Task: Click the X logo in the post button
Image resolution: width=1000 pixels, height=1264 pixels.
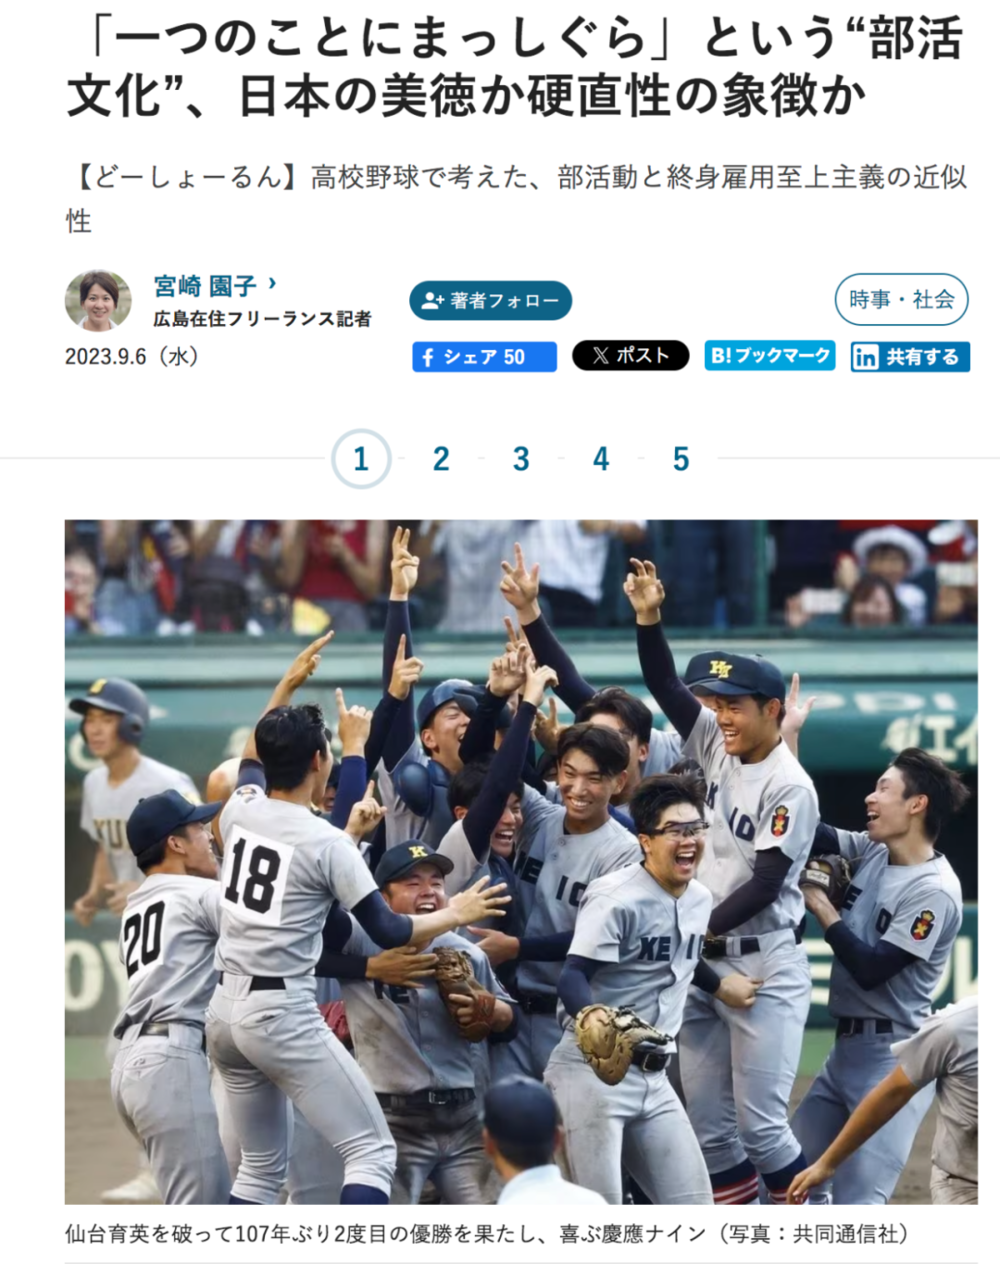Action: tap(600, 355)
